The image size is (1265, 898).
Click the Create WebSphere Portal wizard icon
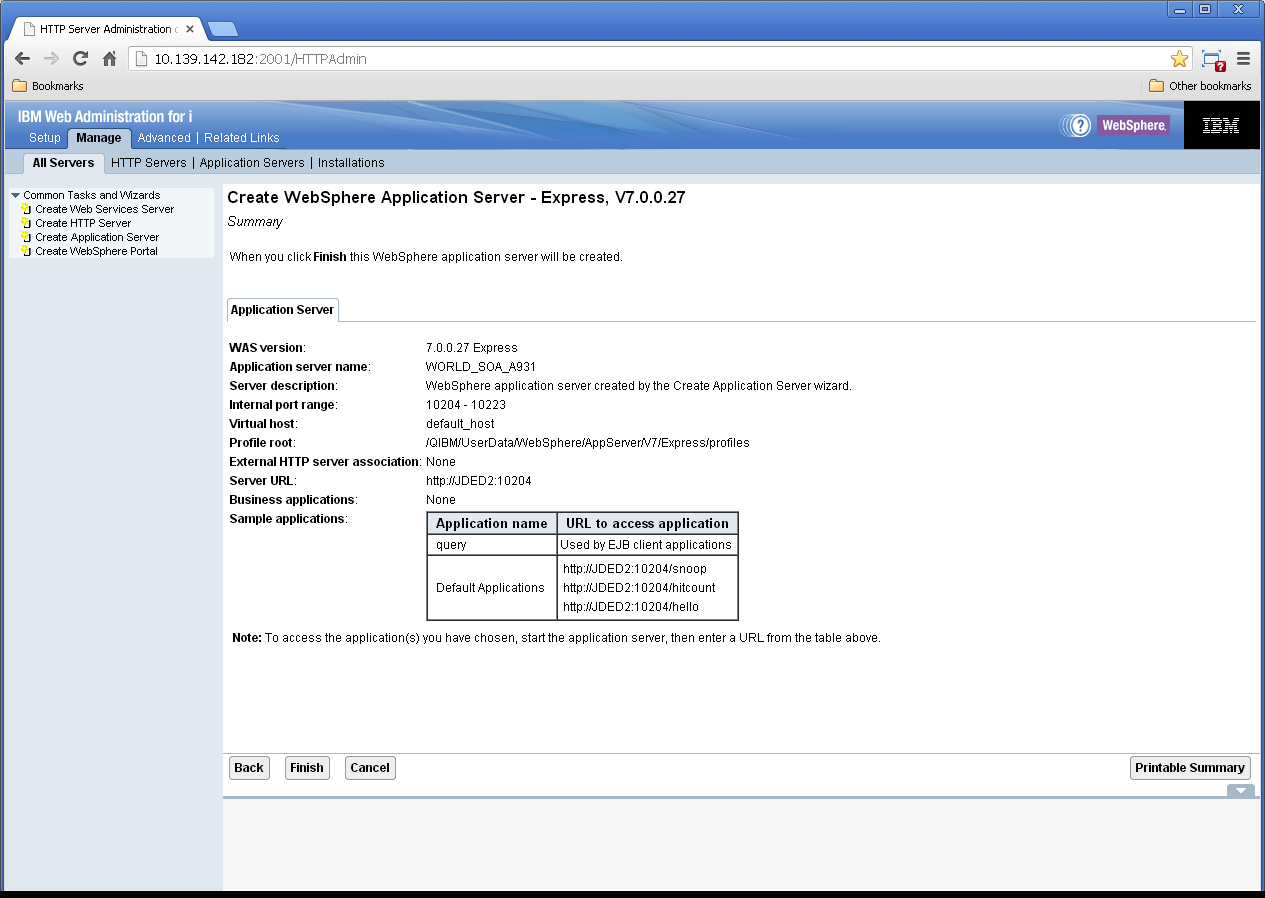26,251
